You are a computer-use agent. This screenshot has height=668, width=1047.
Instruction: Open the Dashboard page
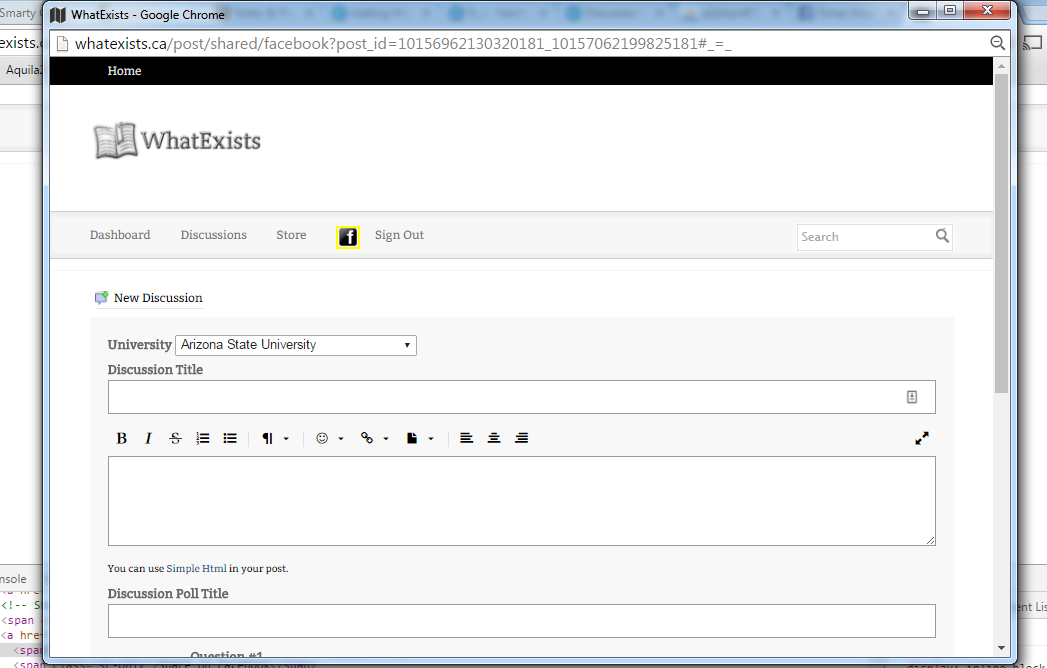click(120, 235)
